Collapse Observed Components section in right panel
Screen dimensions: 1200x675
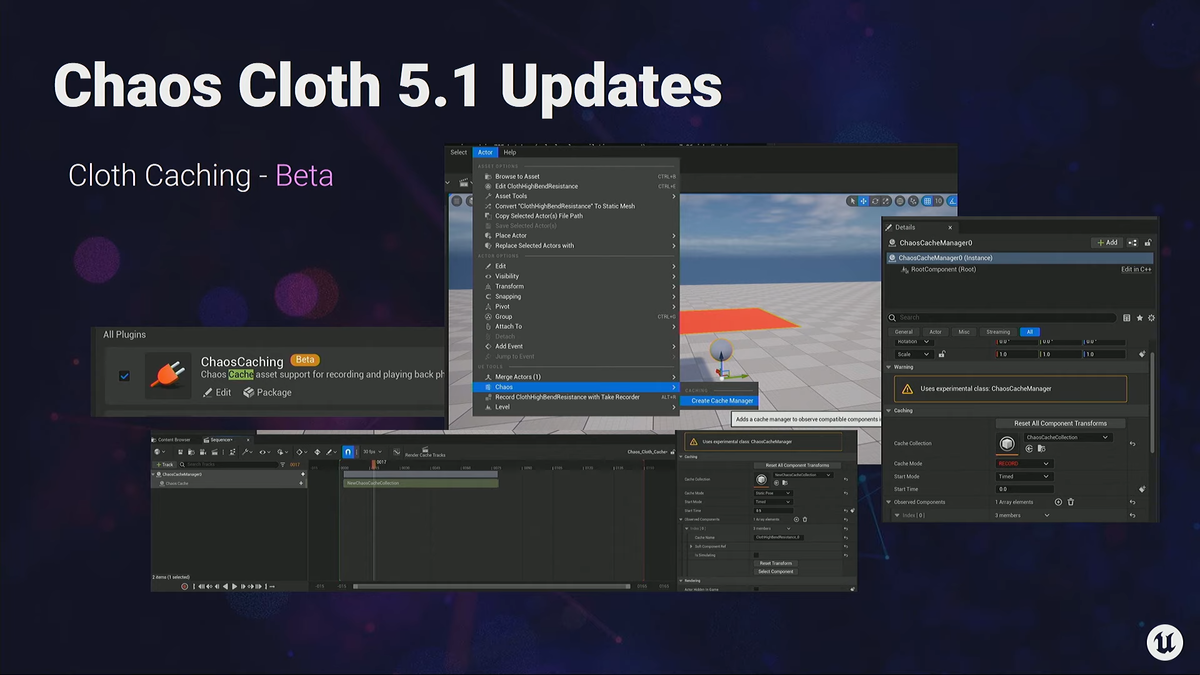click(888, 502)
